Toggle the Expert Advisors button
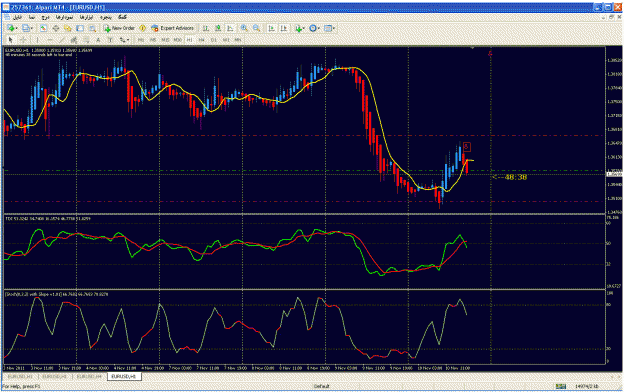 click(x=173, y=28)
